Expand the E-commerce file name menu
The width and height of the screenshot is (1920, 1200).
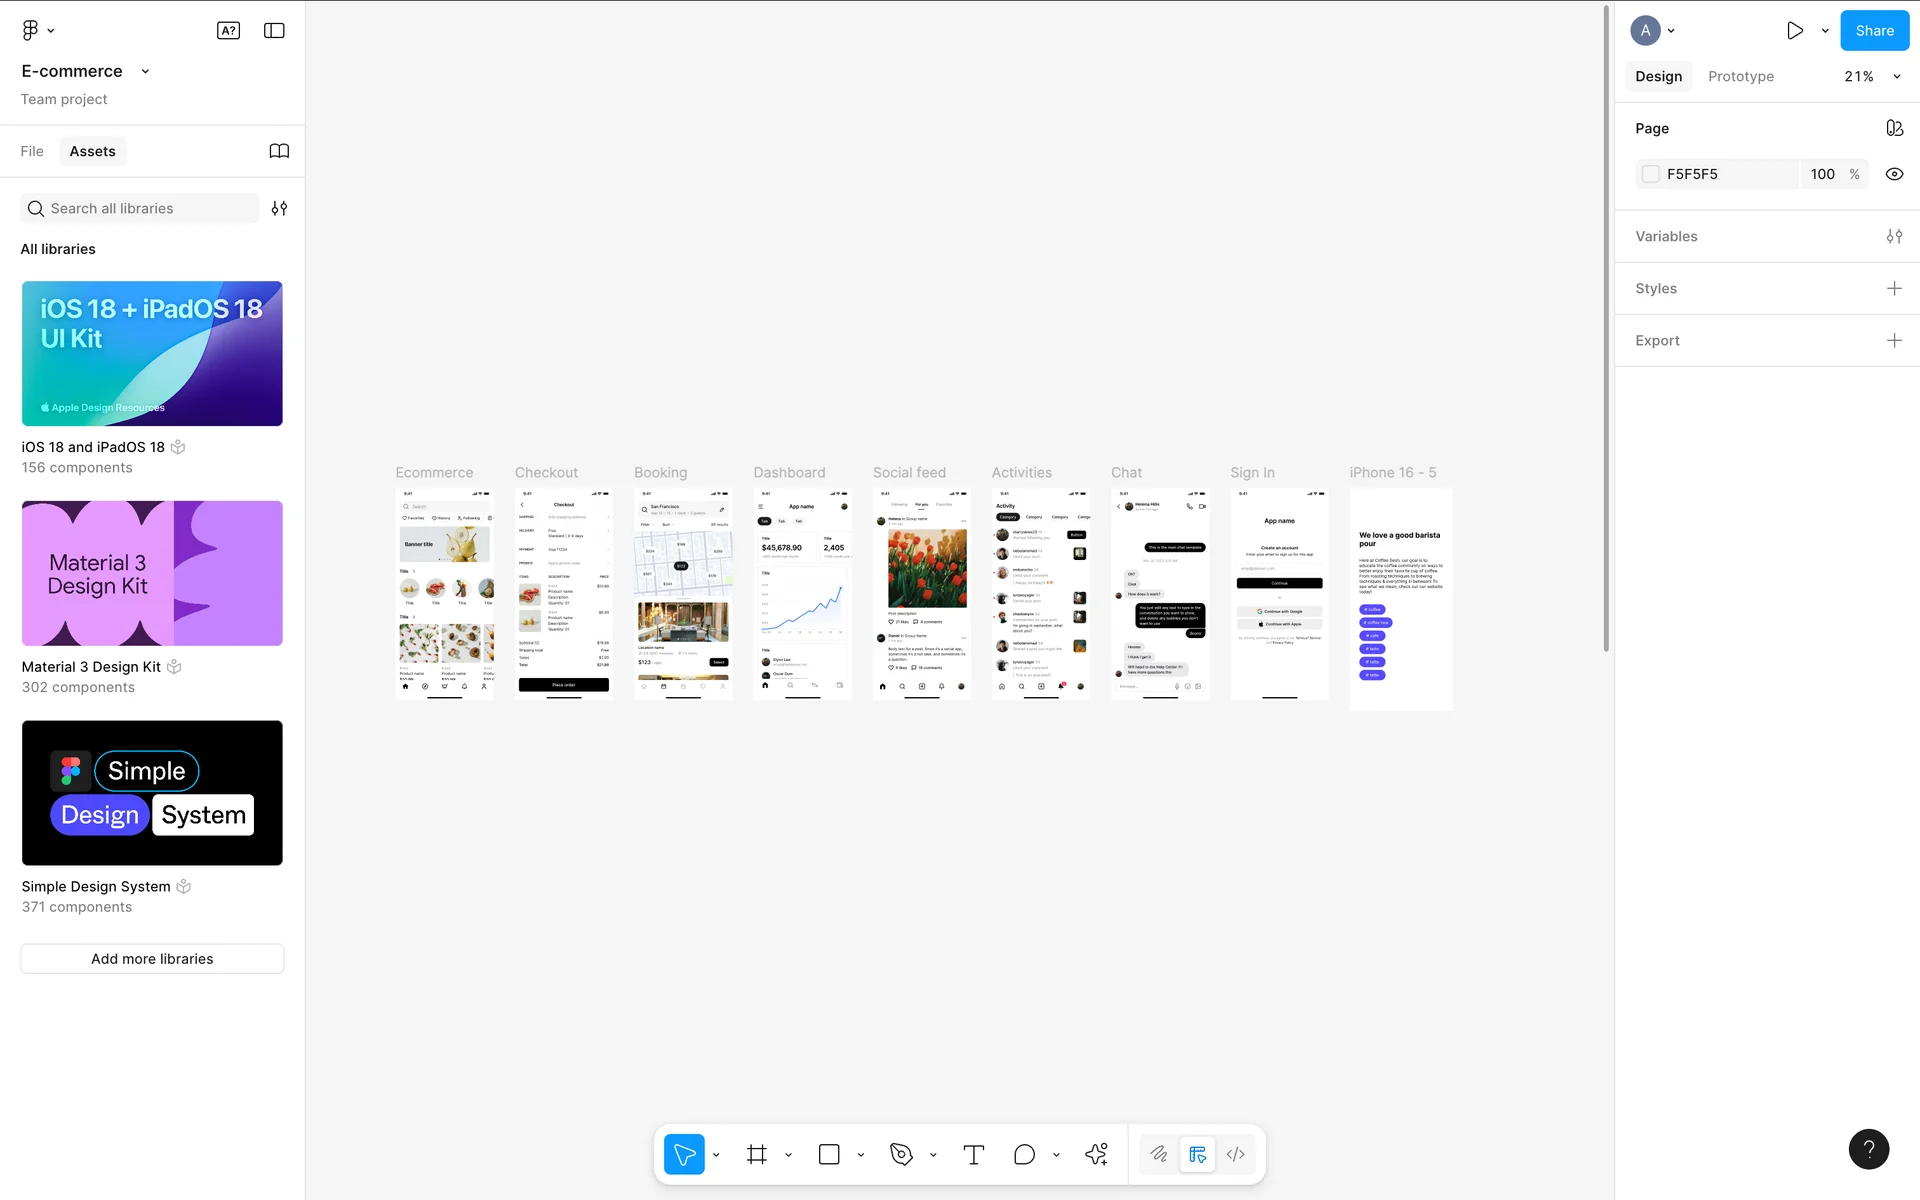[146, 71]
